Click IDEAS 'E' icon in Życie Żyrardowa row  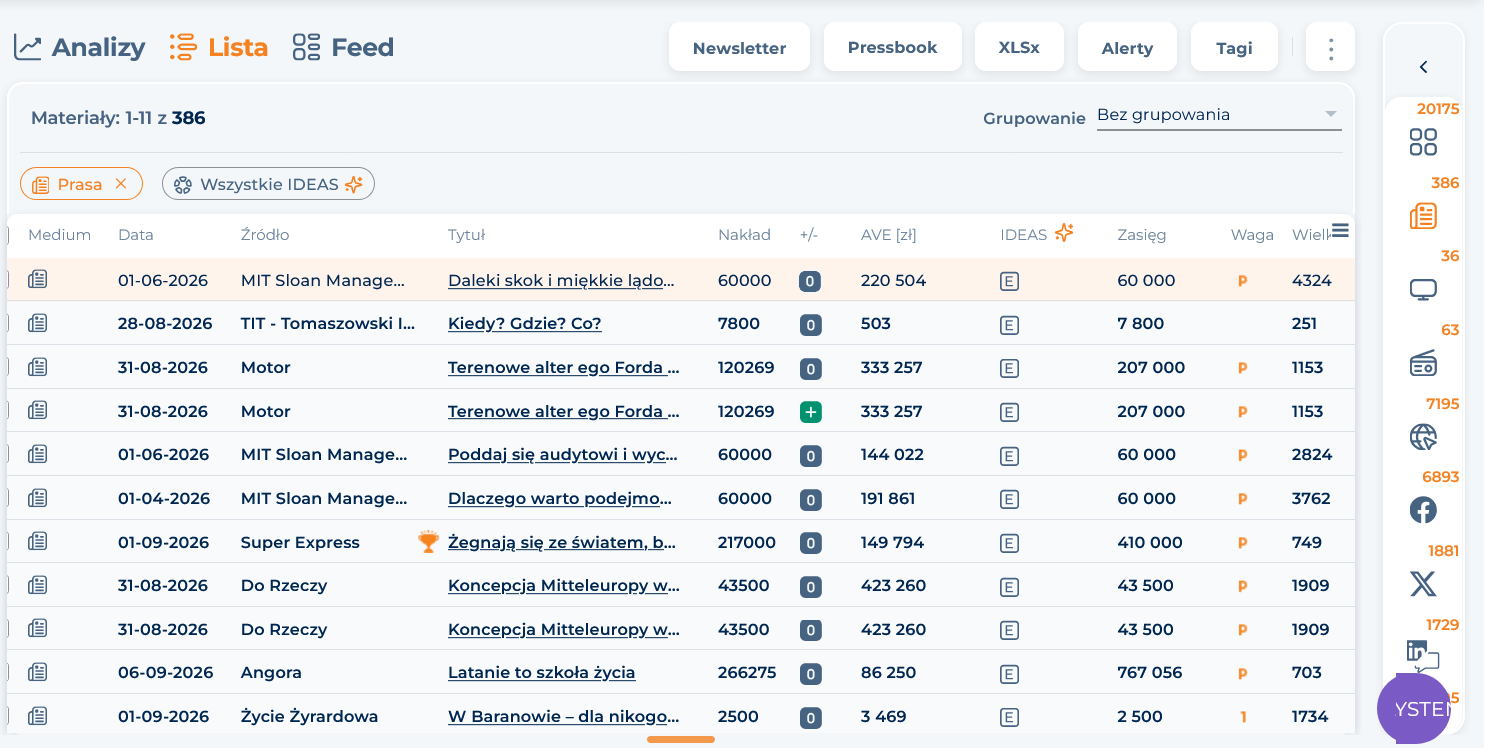(1009, 717)
